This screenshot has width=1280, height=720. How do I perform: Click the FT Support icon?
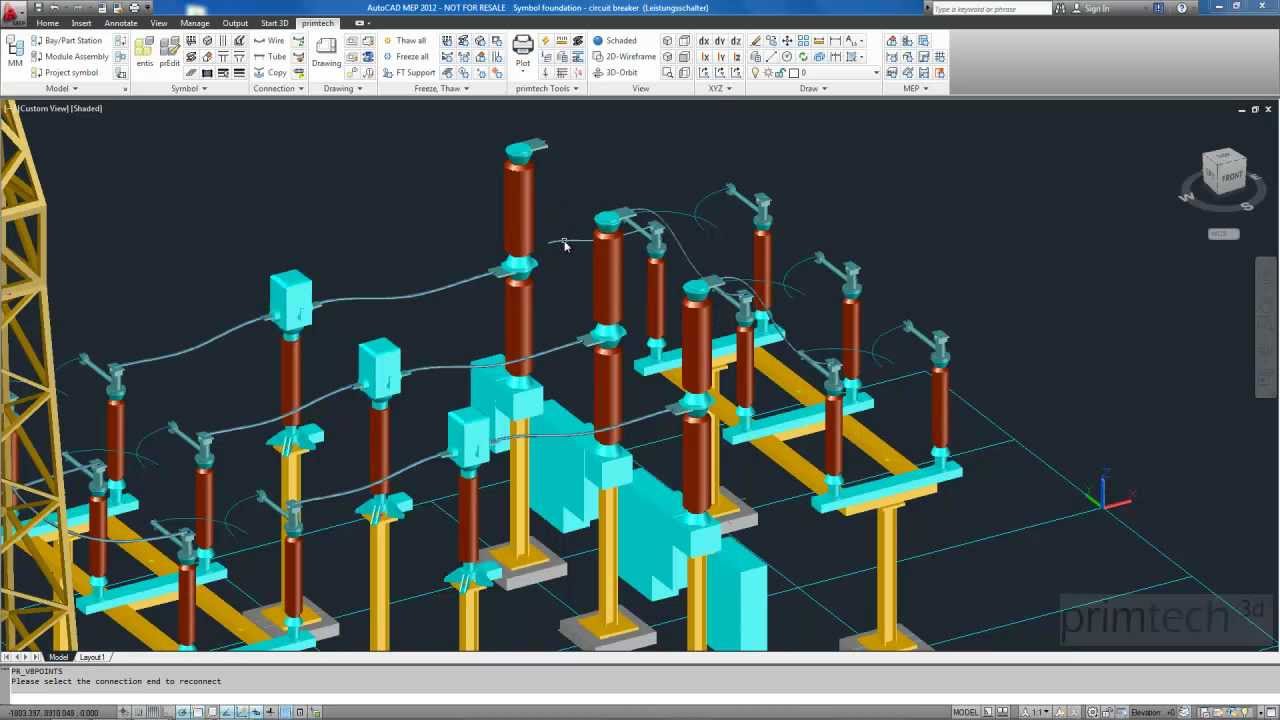[x=414, y=72]
